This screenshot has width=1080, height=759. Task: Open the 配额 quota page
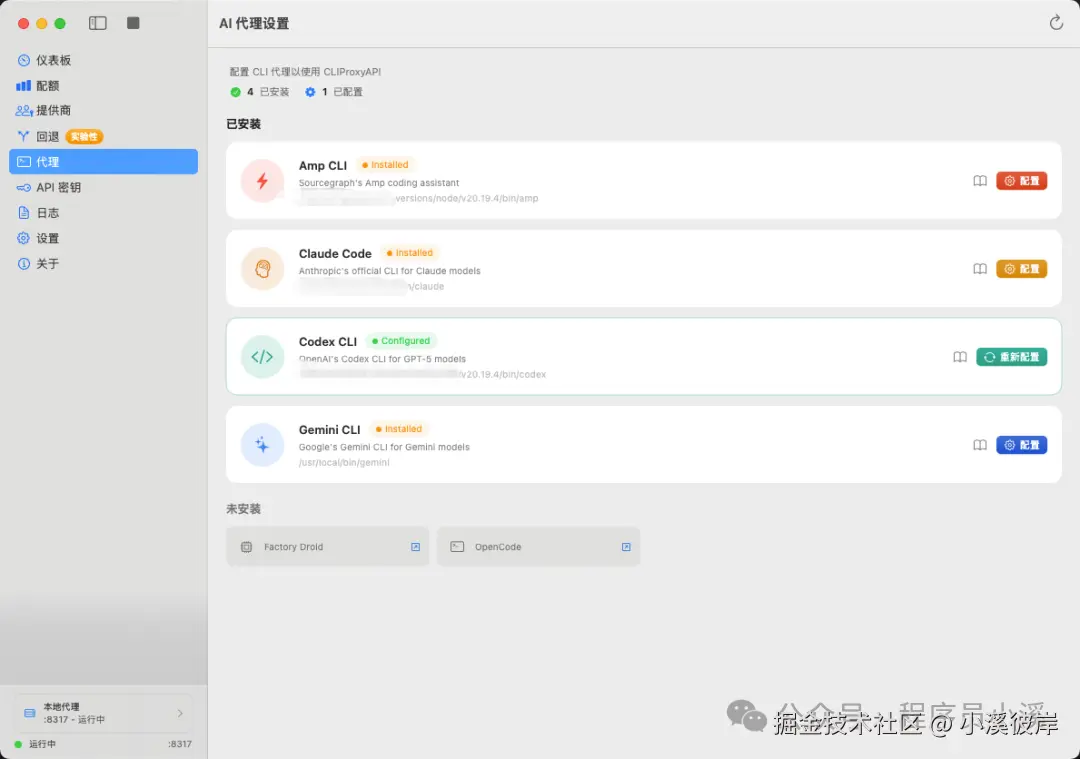click(103, 85)
